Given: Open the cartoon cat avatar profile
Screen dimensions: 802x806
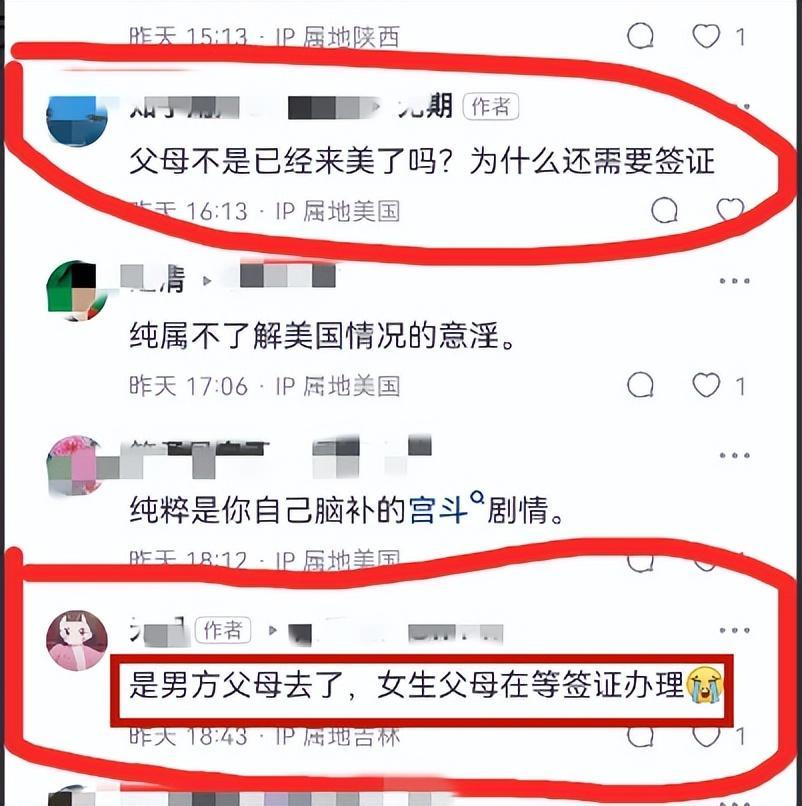Looking at the screenshot, I should (x=77, y=640).
